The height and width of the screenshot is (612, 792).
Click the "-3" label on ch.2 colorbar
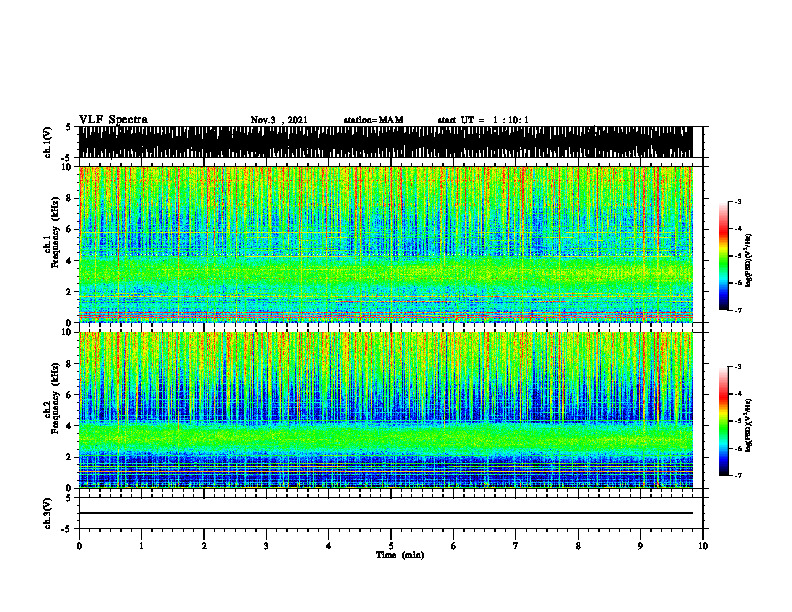738,367
